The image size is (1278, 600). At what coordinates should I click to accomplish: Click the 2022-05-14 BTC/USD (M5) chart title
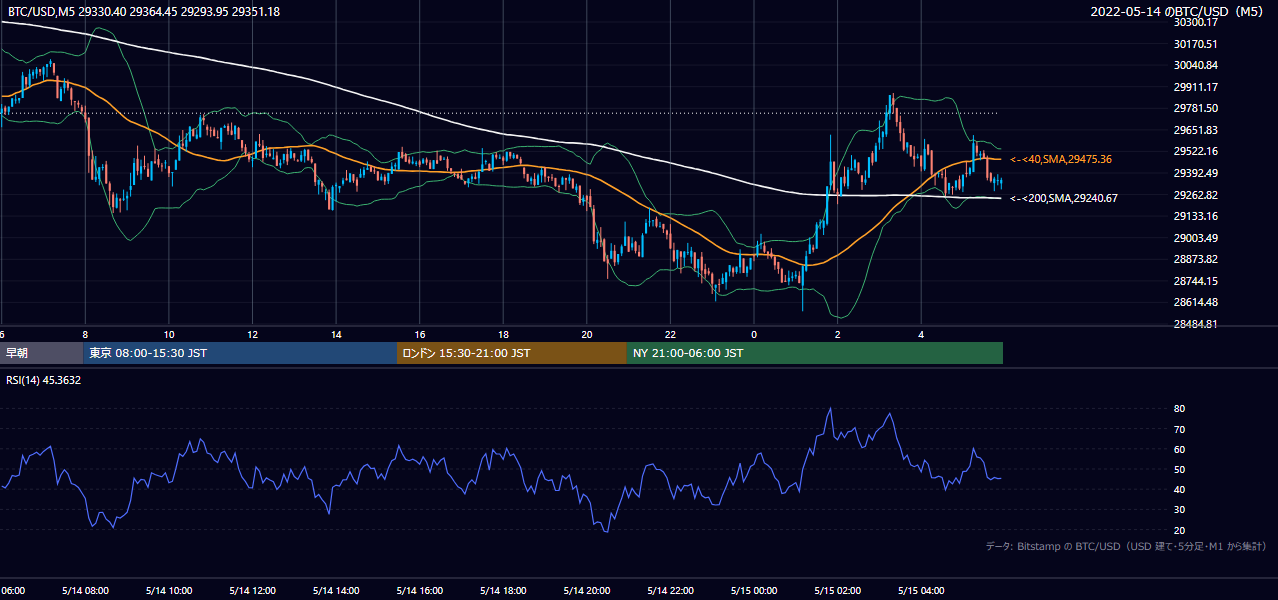pos(1178,11)
